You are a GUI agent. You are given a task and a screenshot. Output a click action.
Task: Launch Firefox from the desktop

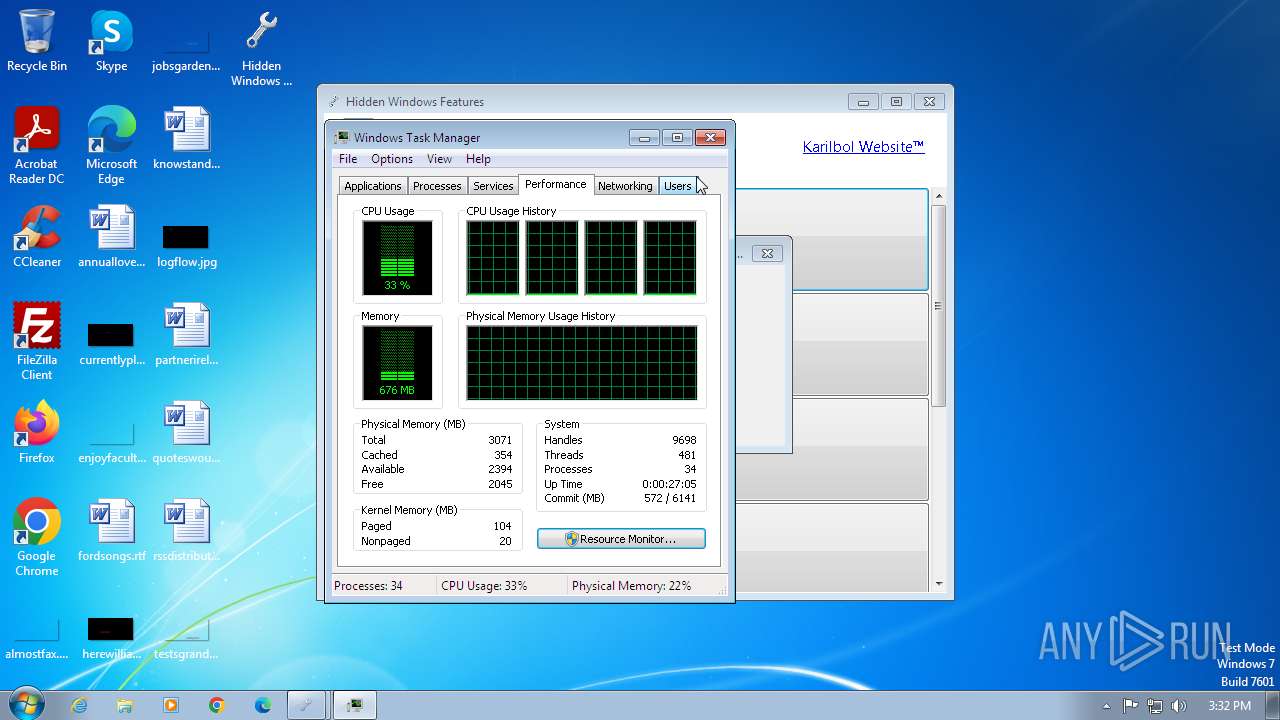click(x=37, y=433)
